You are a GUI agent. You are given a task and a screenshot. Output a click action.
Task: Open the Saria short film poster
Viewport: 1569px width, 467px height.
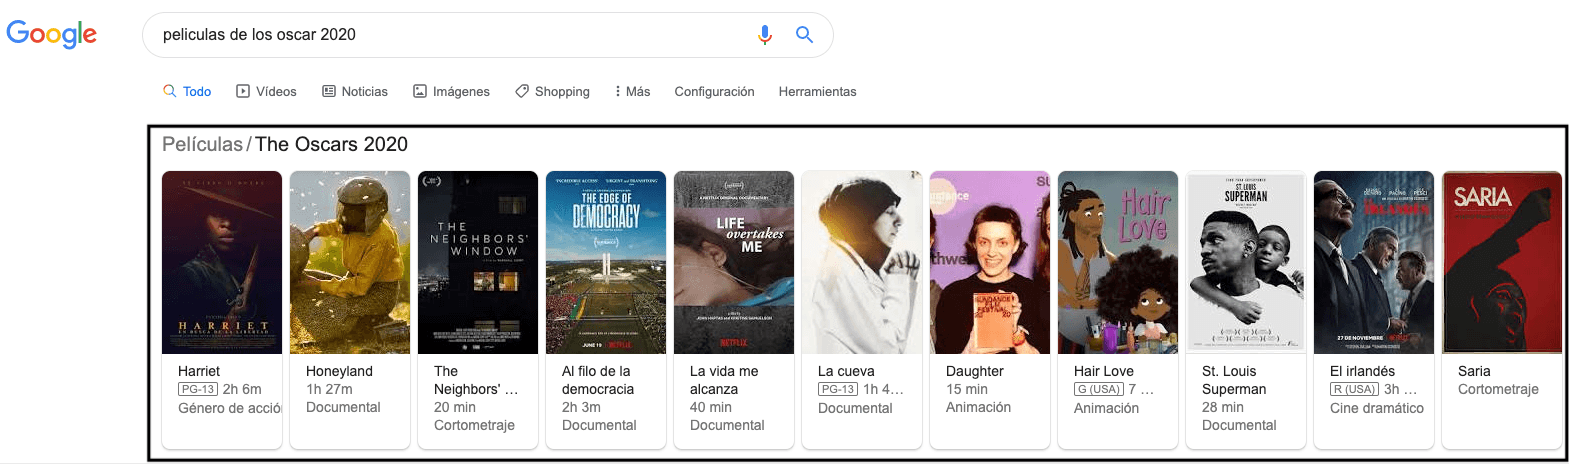pos(1501,262)
